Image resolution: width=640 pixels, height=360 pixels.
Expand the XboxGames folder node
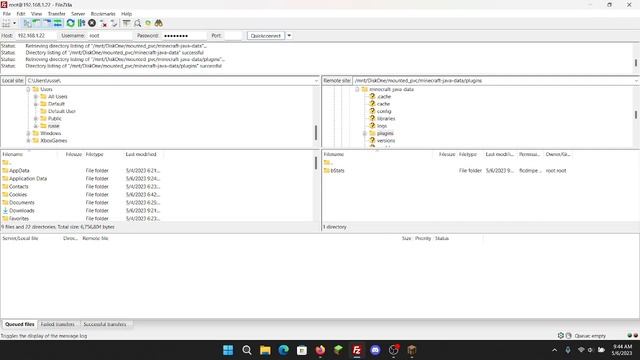28,141
